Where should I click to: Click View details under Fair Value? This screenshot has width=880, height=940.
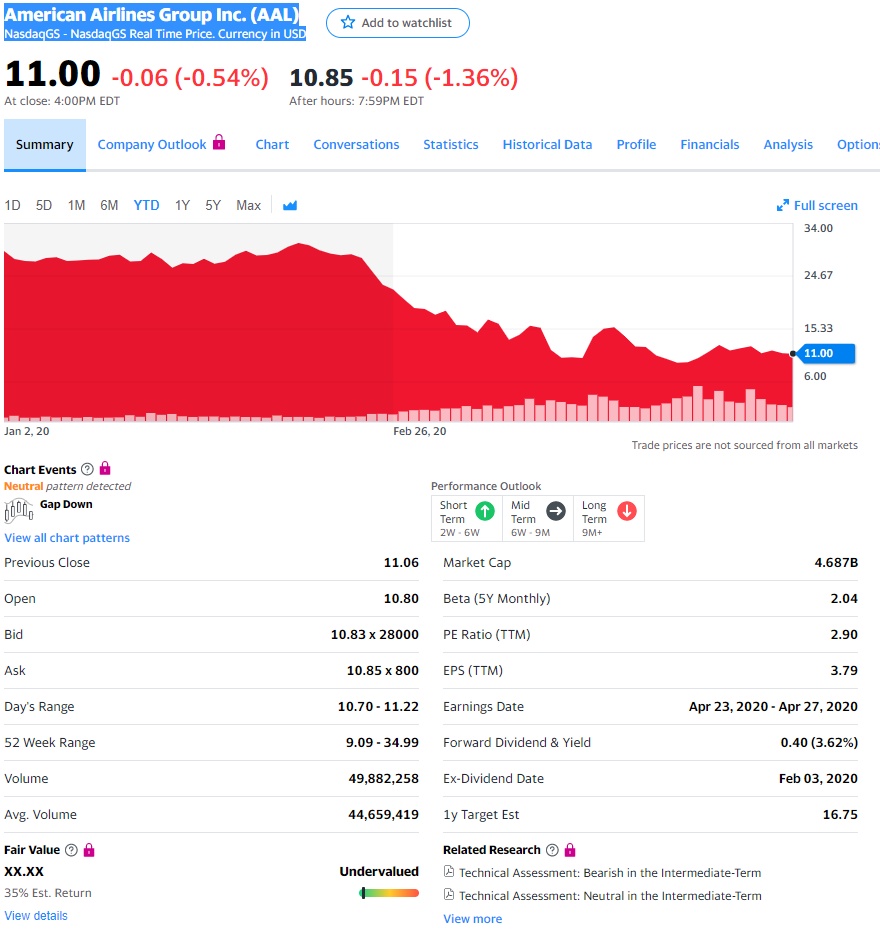tap(36, 915)
